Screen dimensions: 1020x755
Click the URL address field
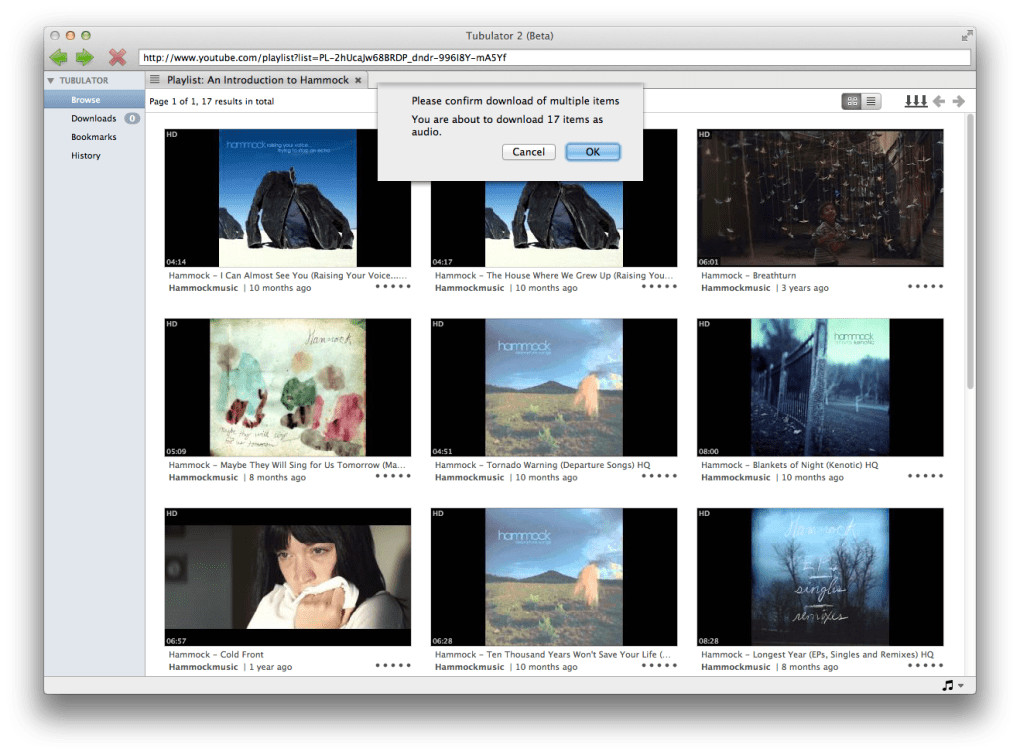[x=554, y=57]
